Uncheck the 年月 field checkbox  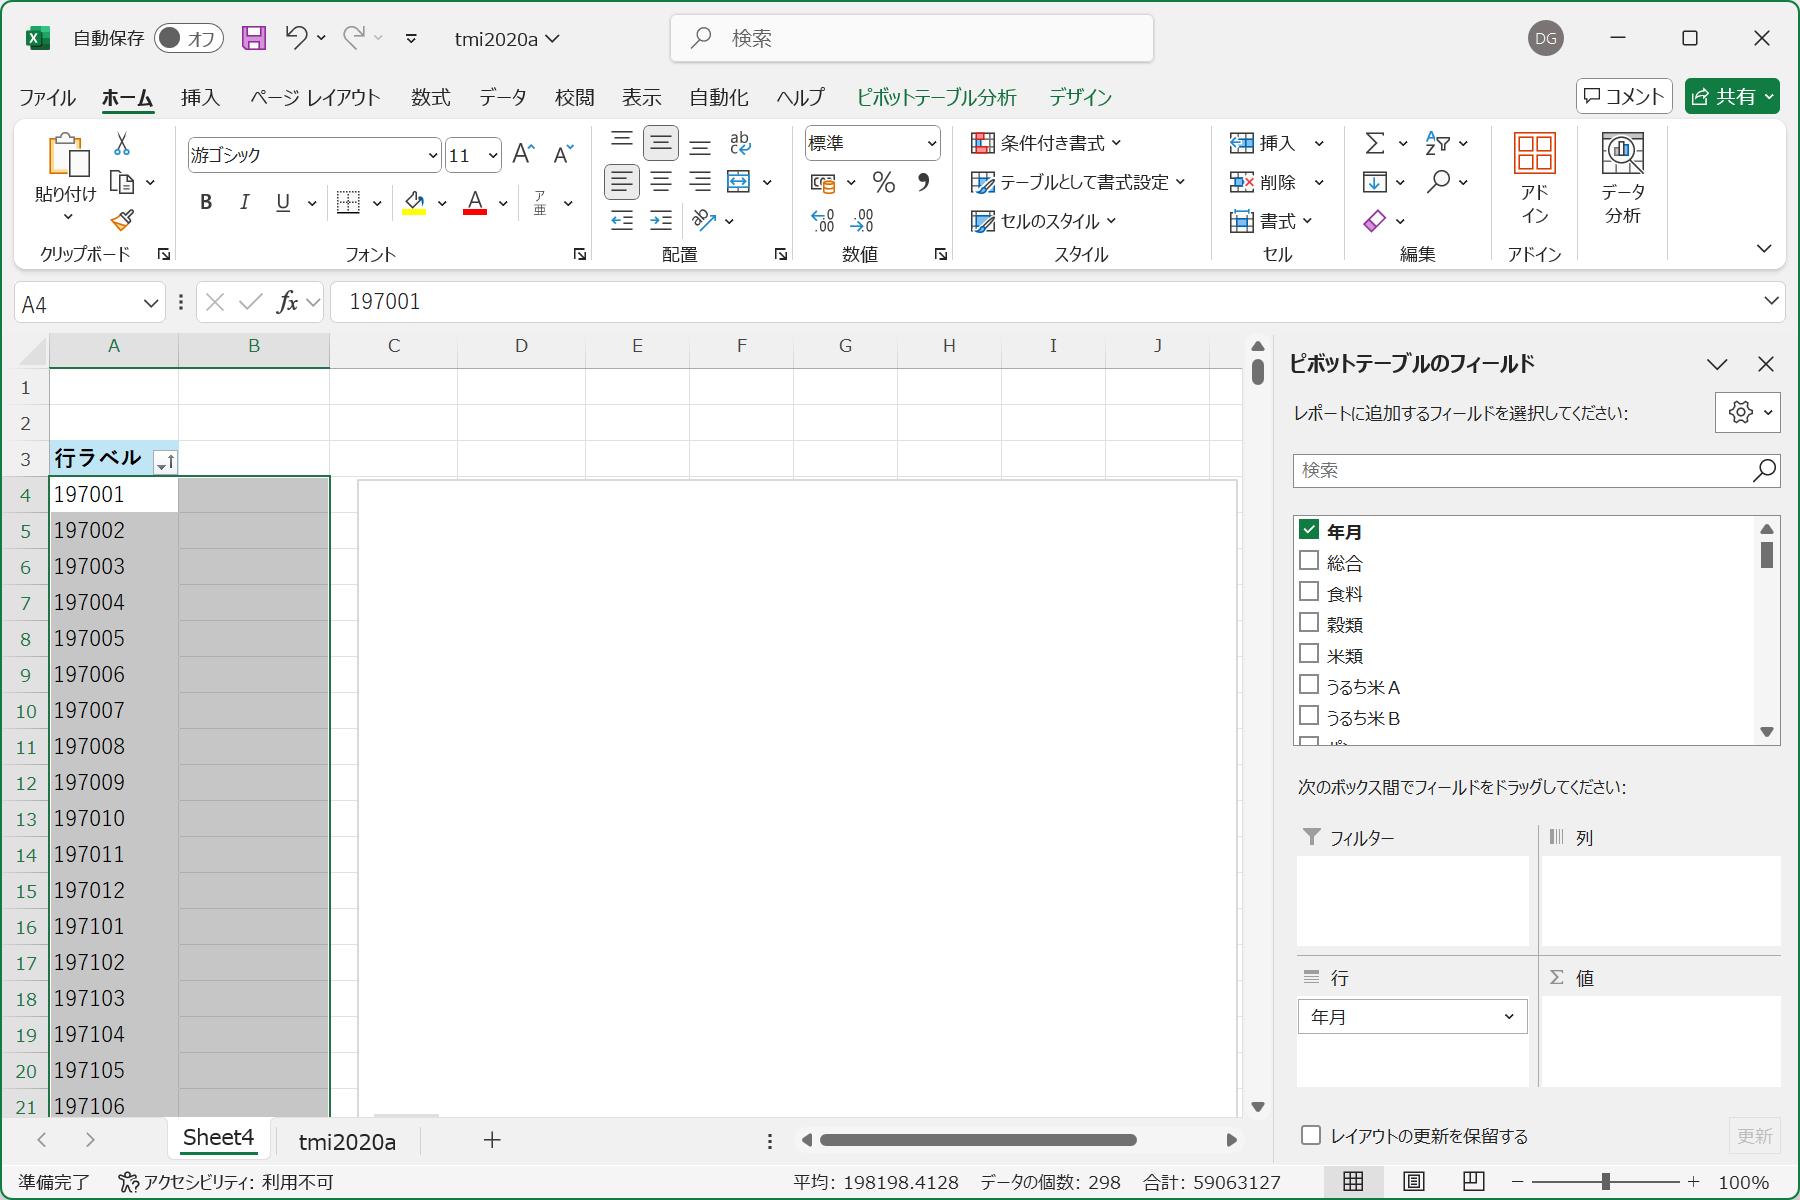(1309, 529)
